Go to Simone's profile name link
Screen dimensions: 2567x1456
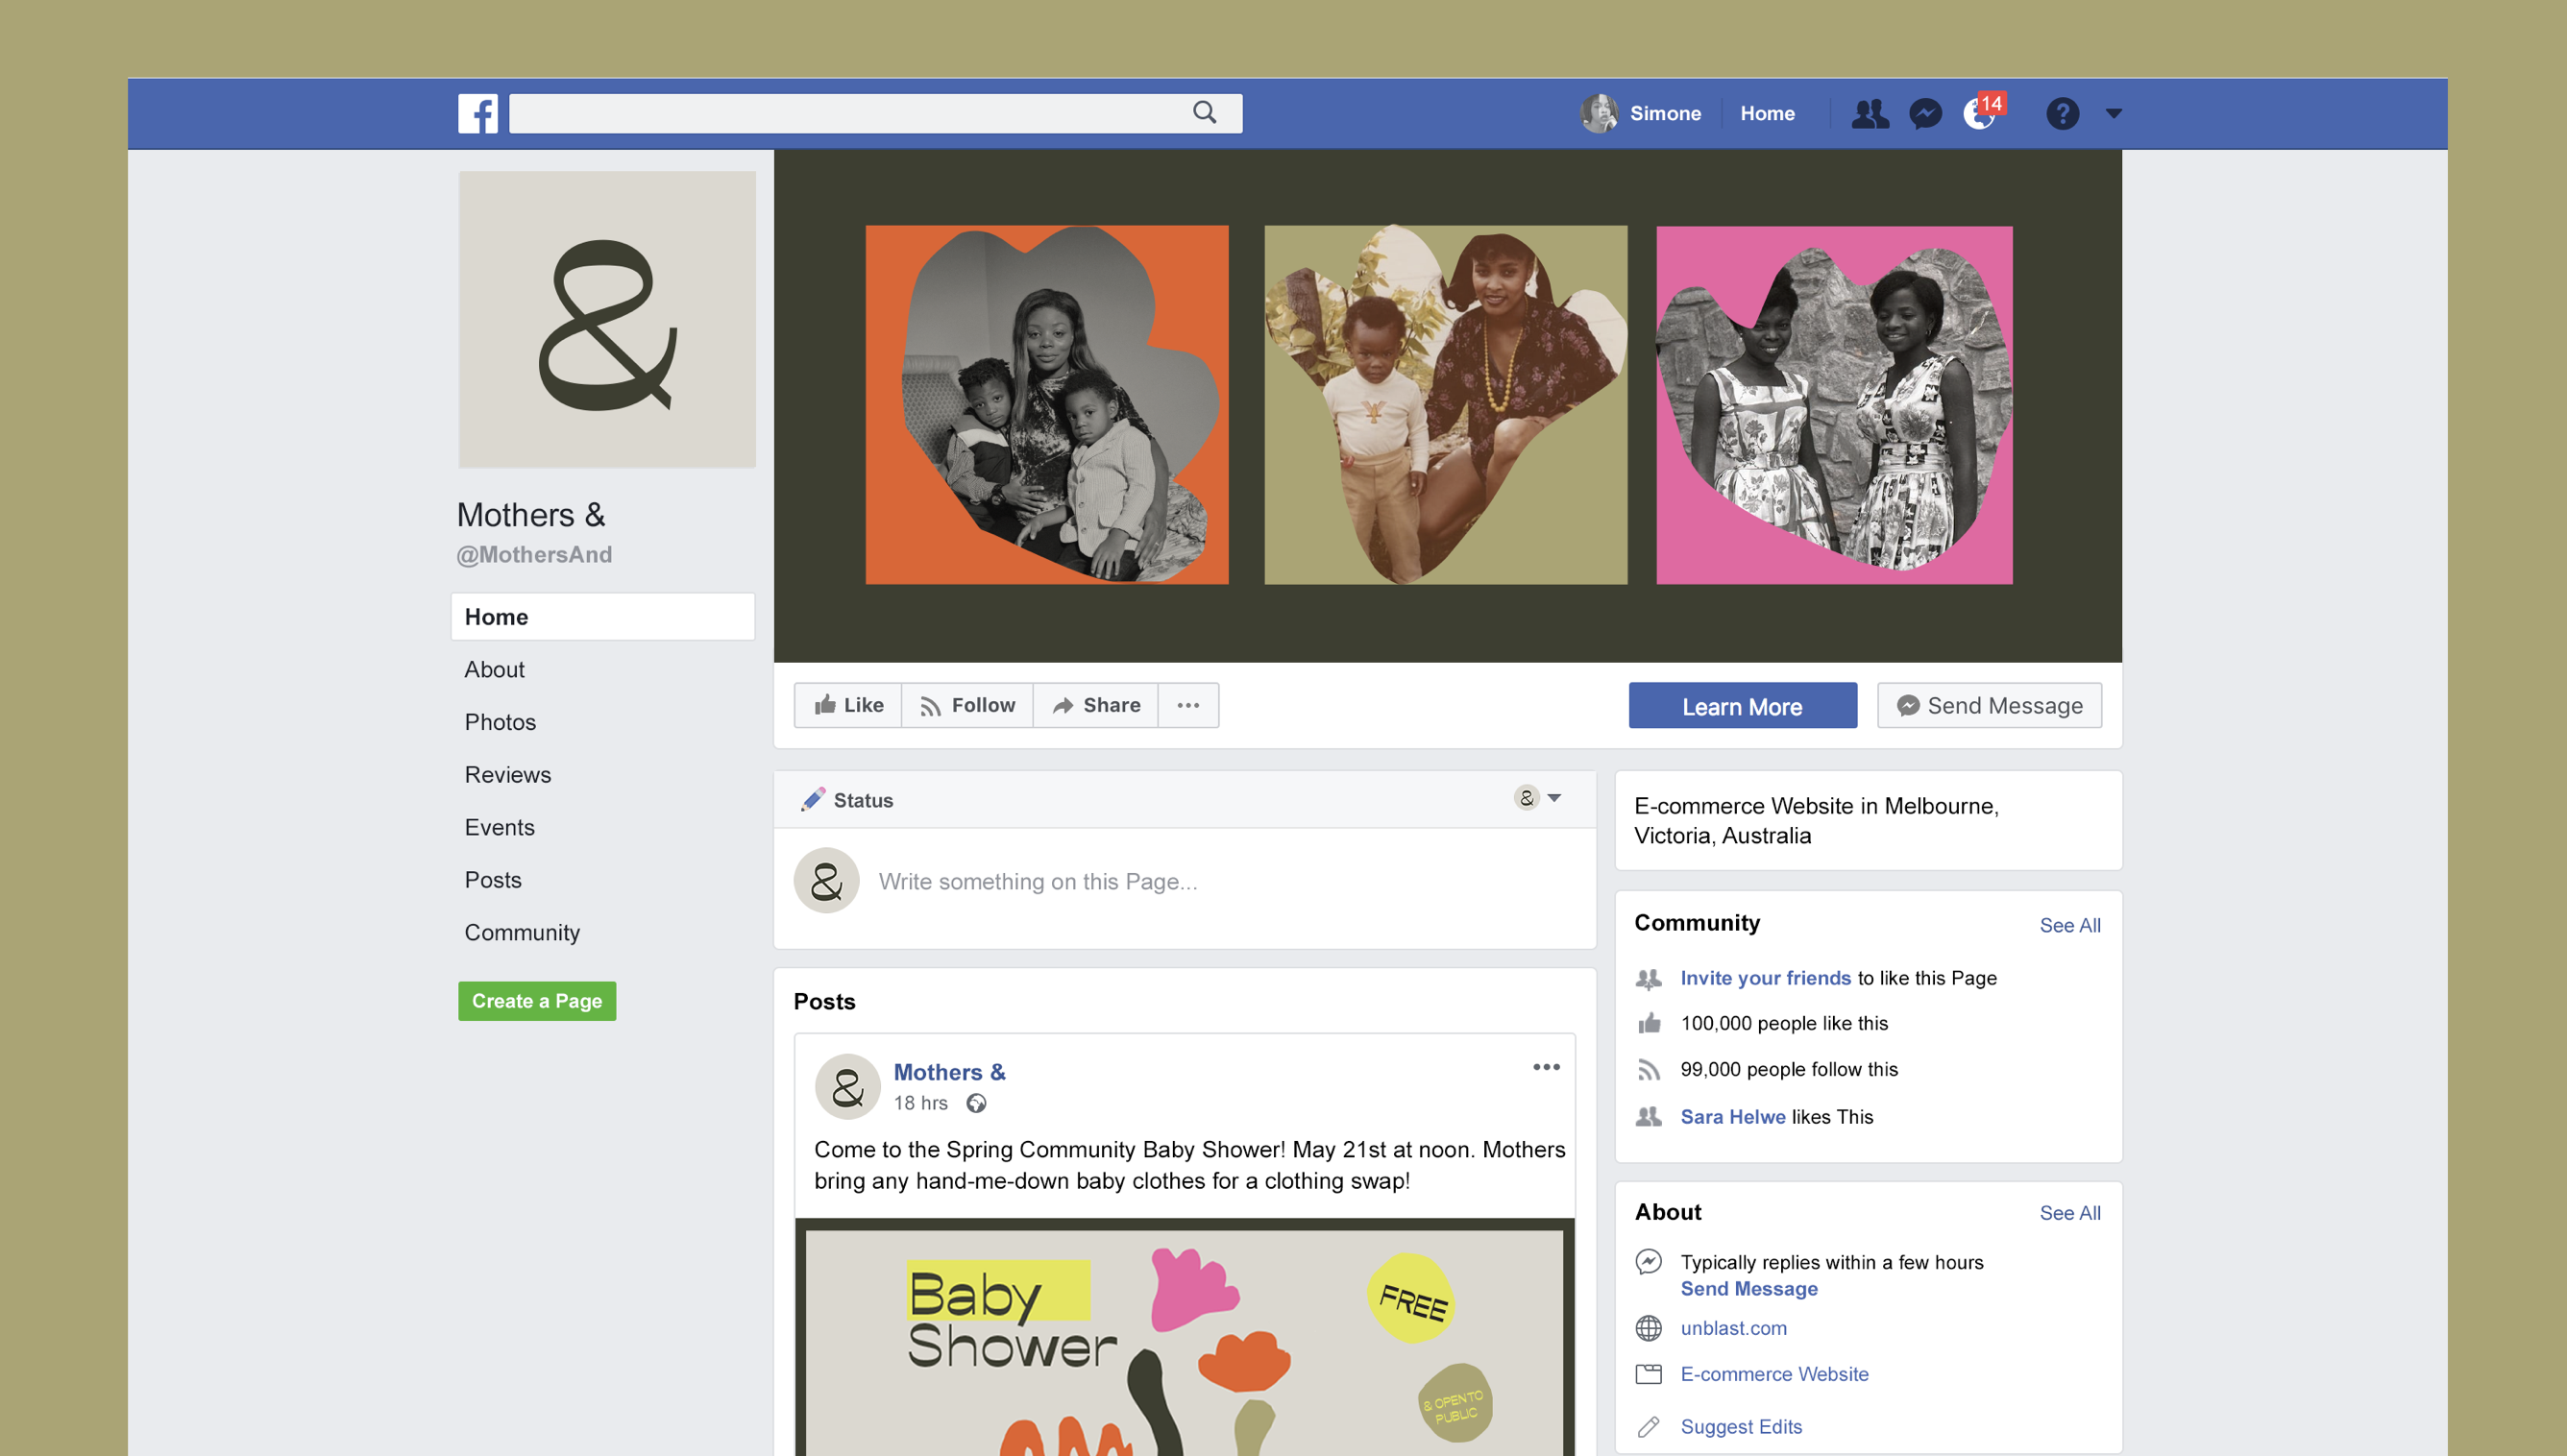(x=1665, y=113)
